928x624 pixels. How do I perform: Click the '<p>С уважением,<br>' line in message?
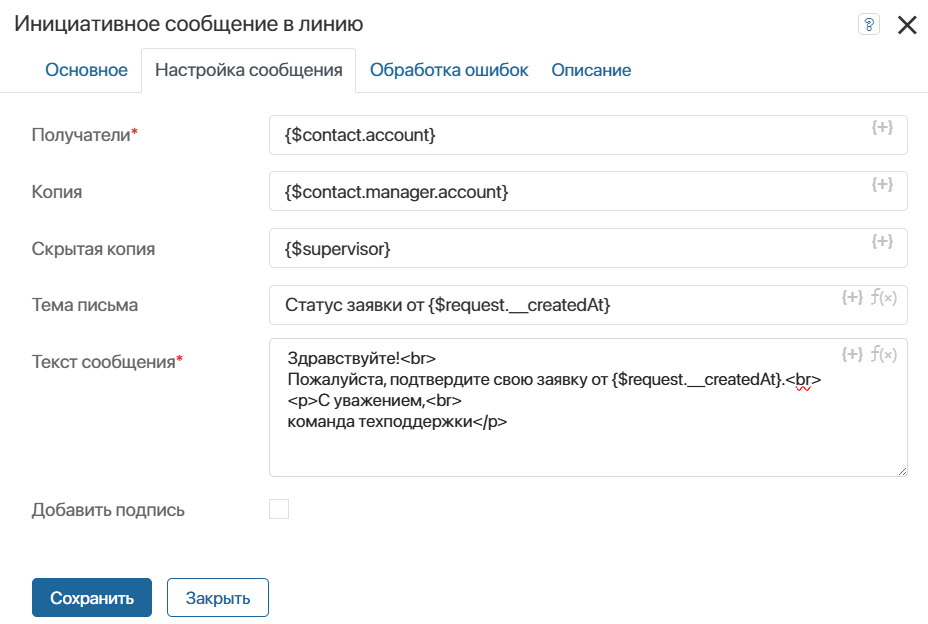pyautogui.click(x=375, y=401)
